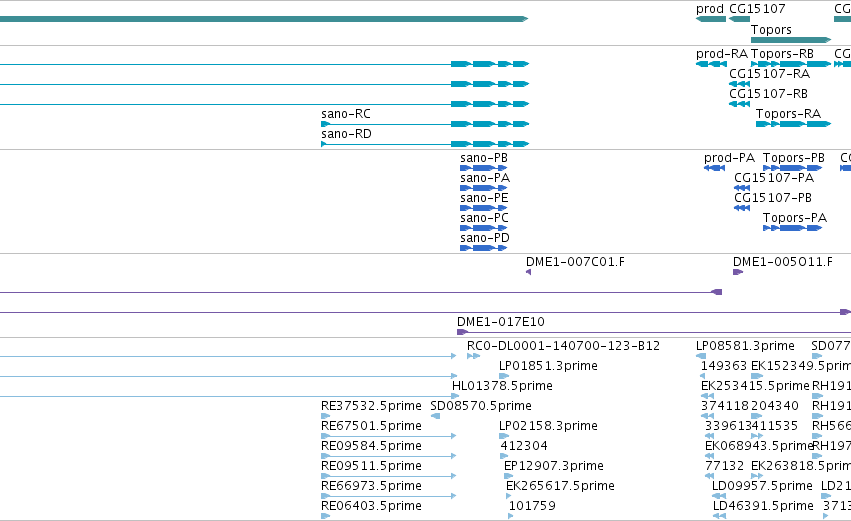Select the prod gene label
Viewport: 851px width, 521px height.
tap(710, 9)
